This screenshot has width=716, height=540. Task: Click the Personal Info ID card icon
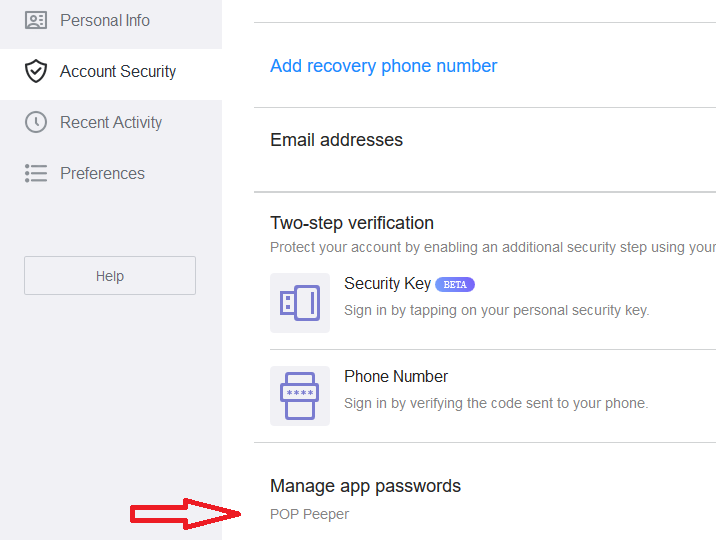tap(36, 20)
